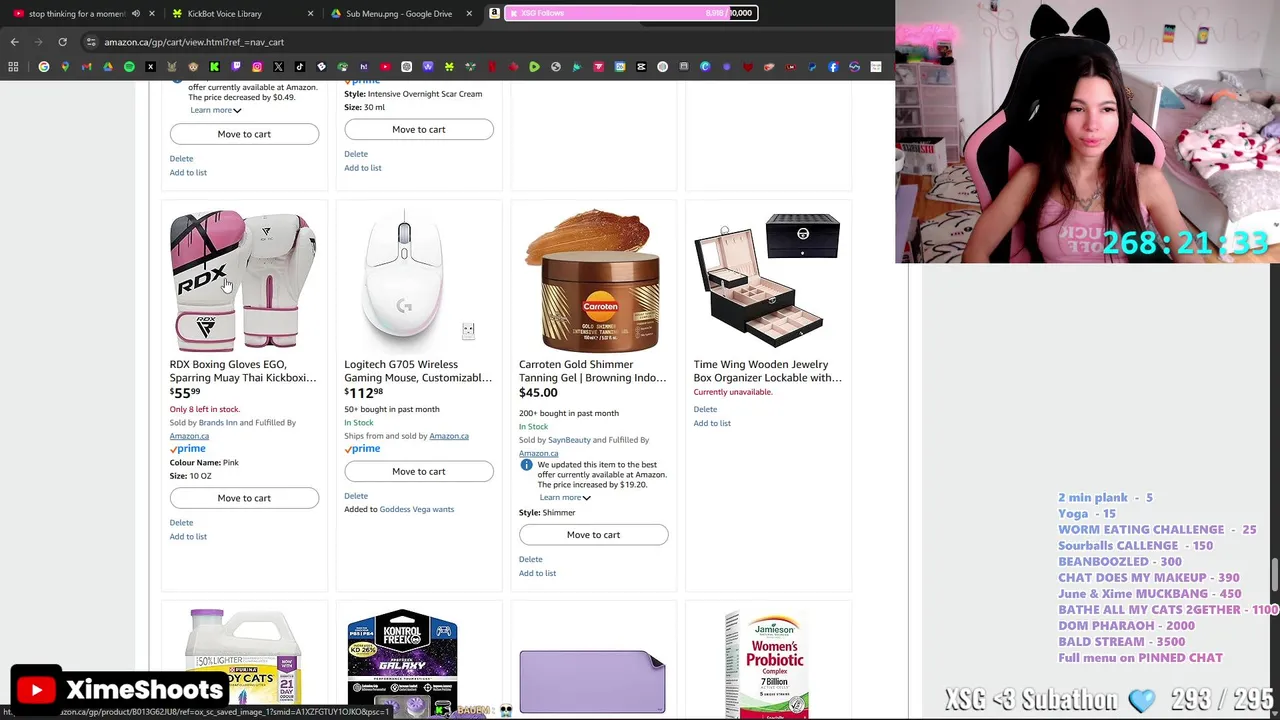This screenshot has width=1280, height=720.
Task: Move Logitech G705 mouse to cart
Action: tap(419, 471)
